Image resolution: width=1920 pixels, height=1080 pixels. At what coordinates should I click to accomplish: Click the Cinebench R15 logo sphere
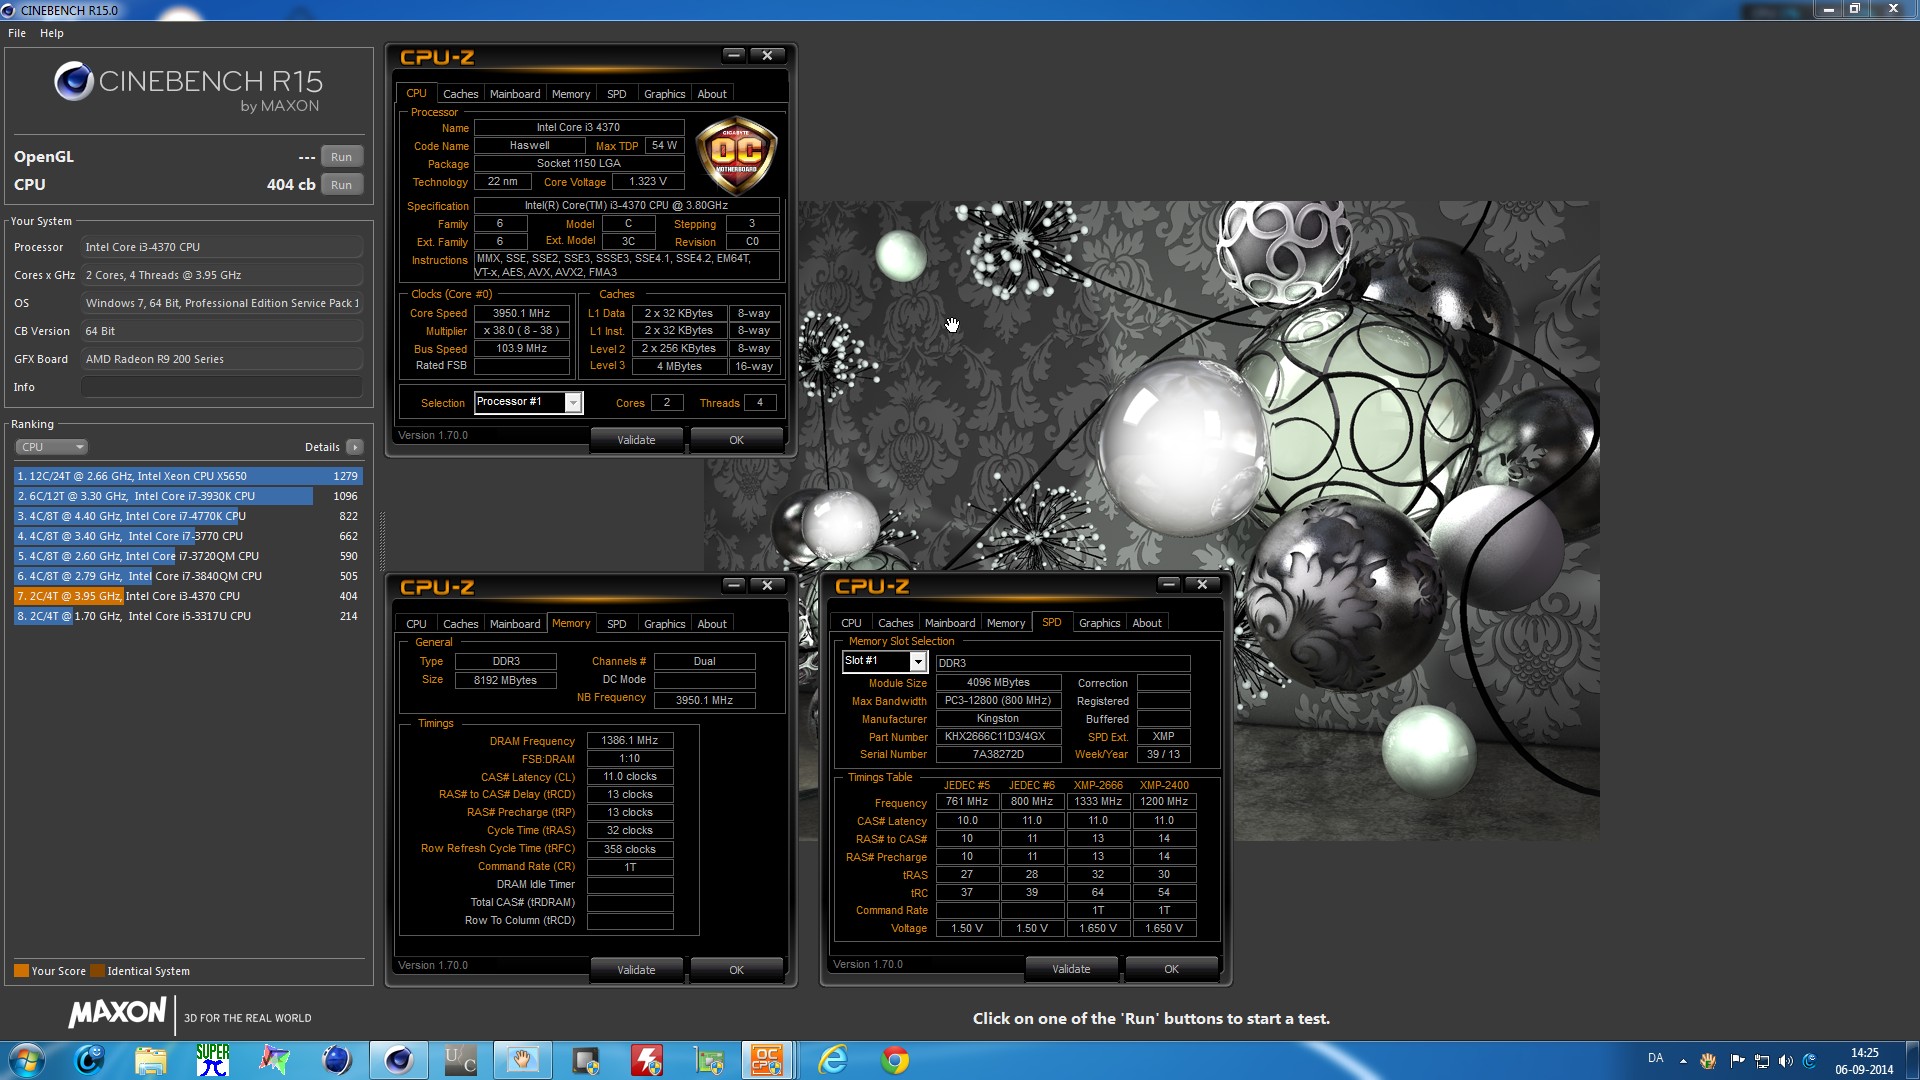pos(74,81)
